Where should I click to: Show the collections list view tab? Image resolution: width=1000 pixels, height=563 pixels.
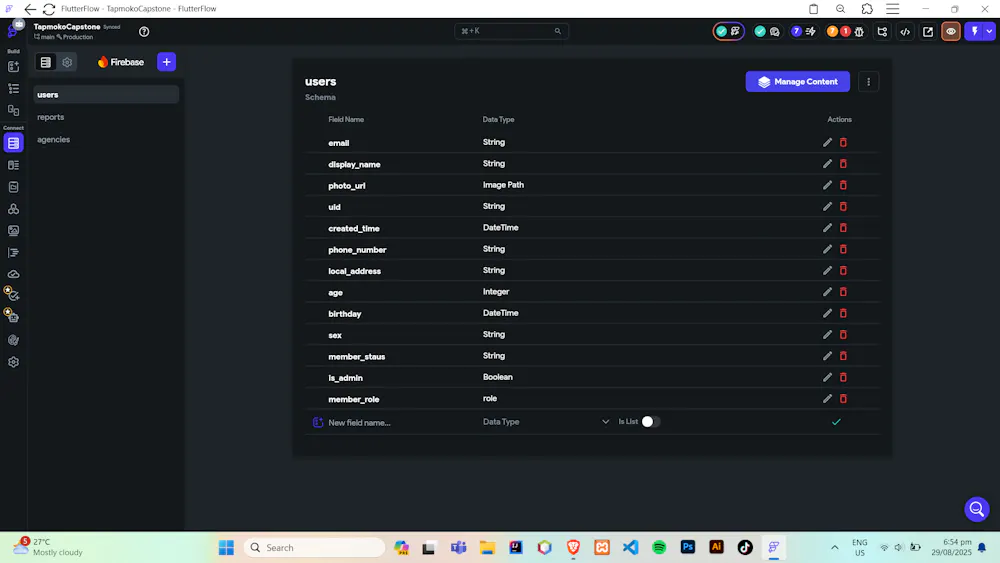tap(45, 62)
